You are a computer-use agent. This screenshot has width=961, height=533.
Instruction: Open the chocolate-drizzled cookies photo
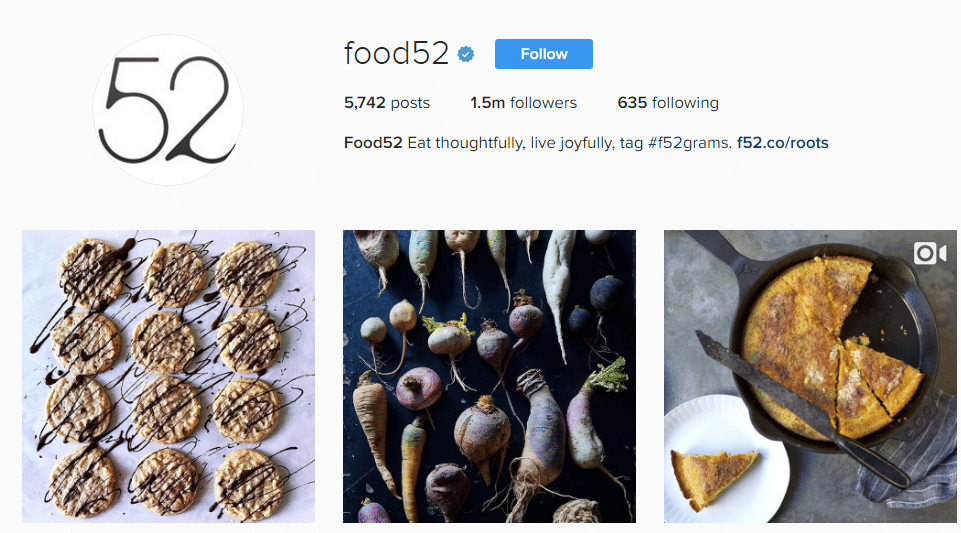coord(168,376)
